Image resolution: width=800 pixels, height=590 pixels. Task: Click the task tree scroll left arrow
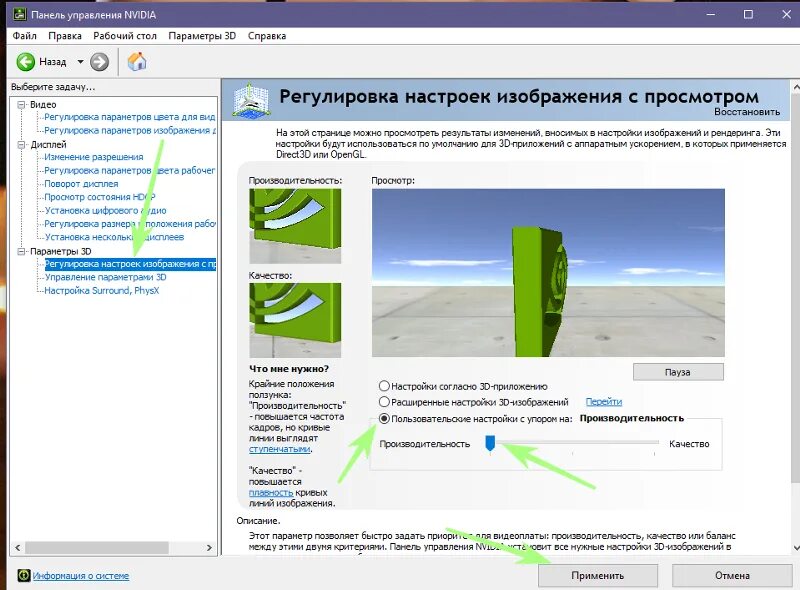18,548
